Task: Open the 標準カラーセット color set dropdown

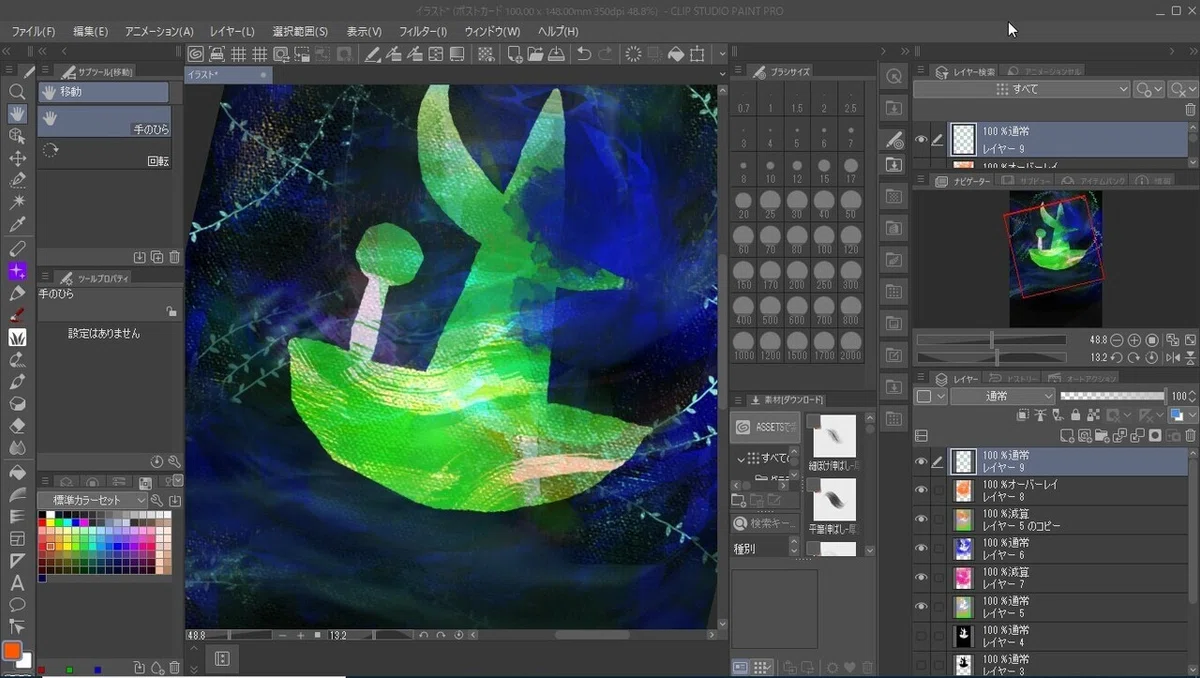Action: tap(93, 500)
